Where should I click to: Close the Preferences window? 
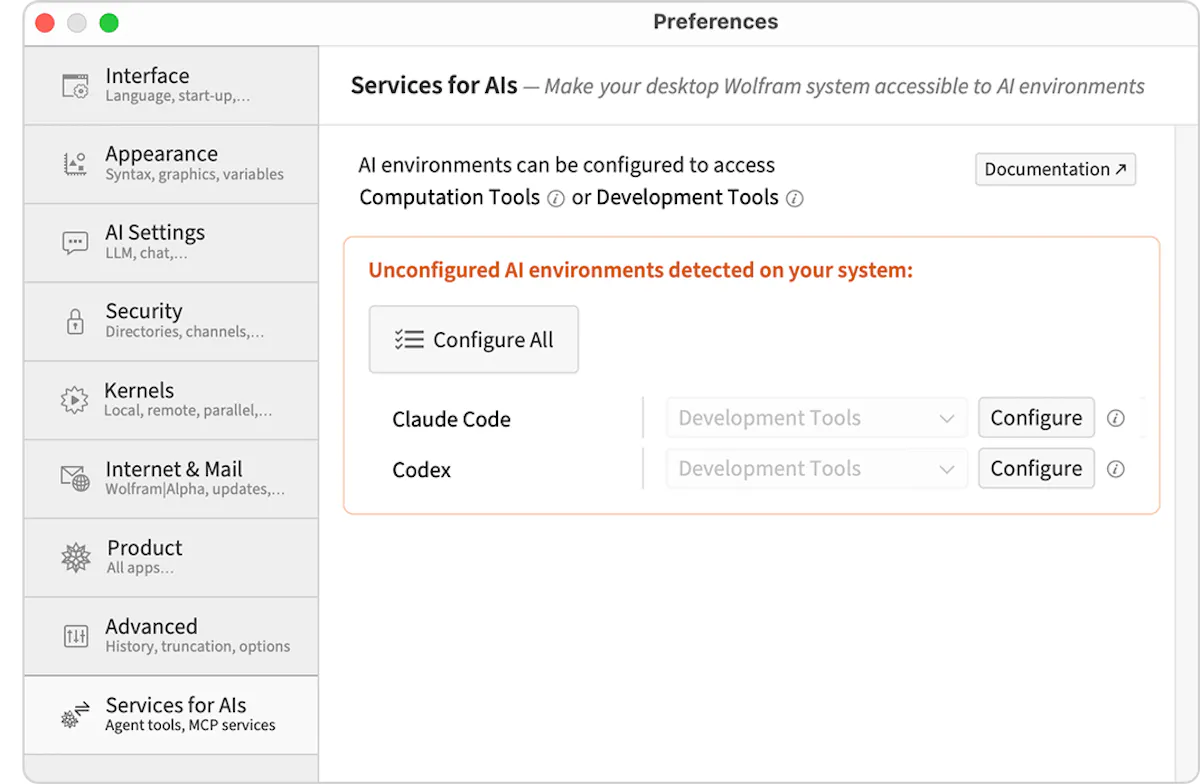(44, 22)
